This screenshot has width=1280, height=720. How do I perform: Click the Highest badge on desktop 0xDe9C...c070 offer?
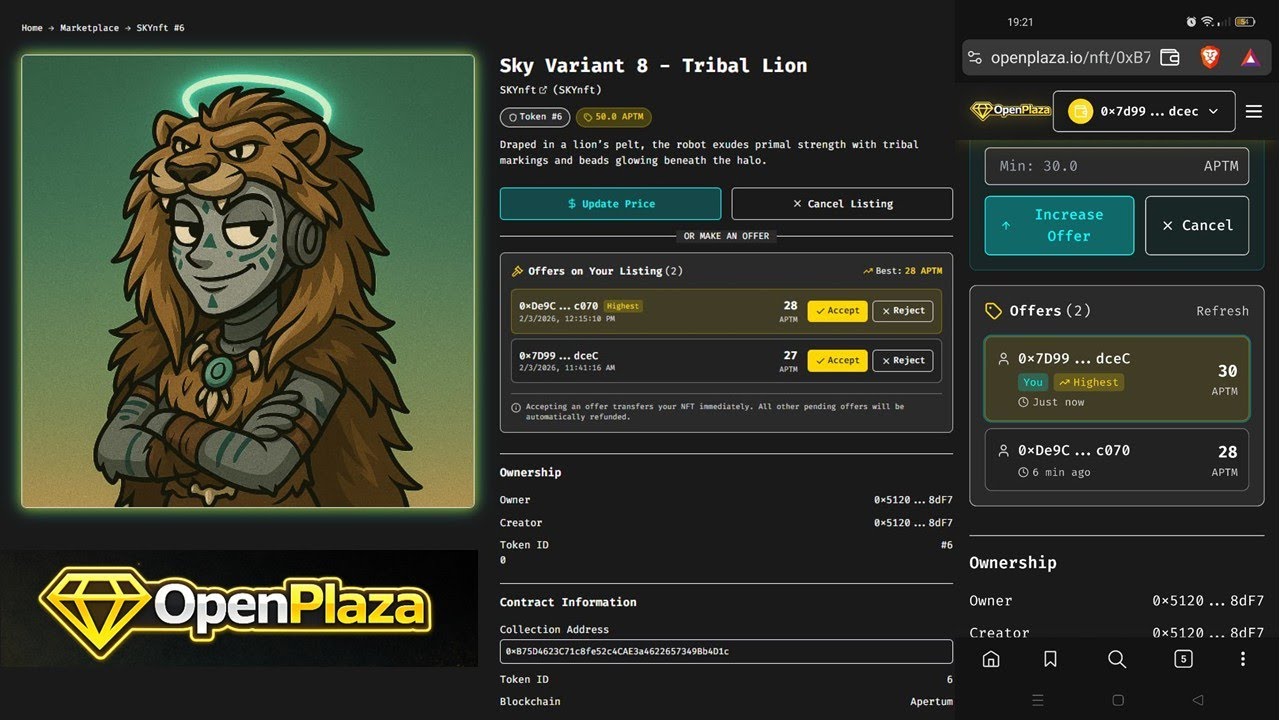coord(623,306)
